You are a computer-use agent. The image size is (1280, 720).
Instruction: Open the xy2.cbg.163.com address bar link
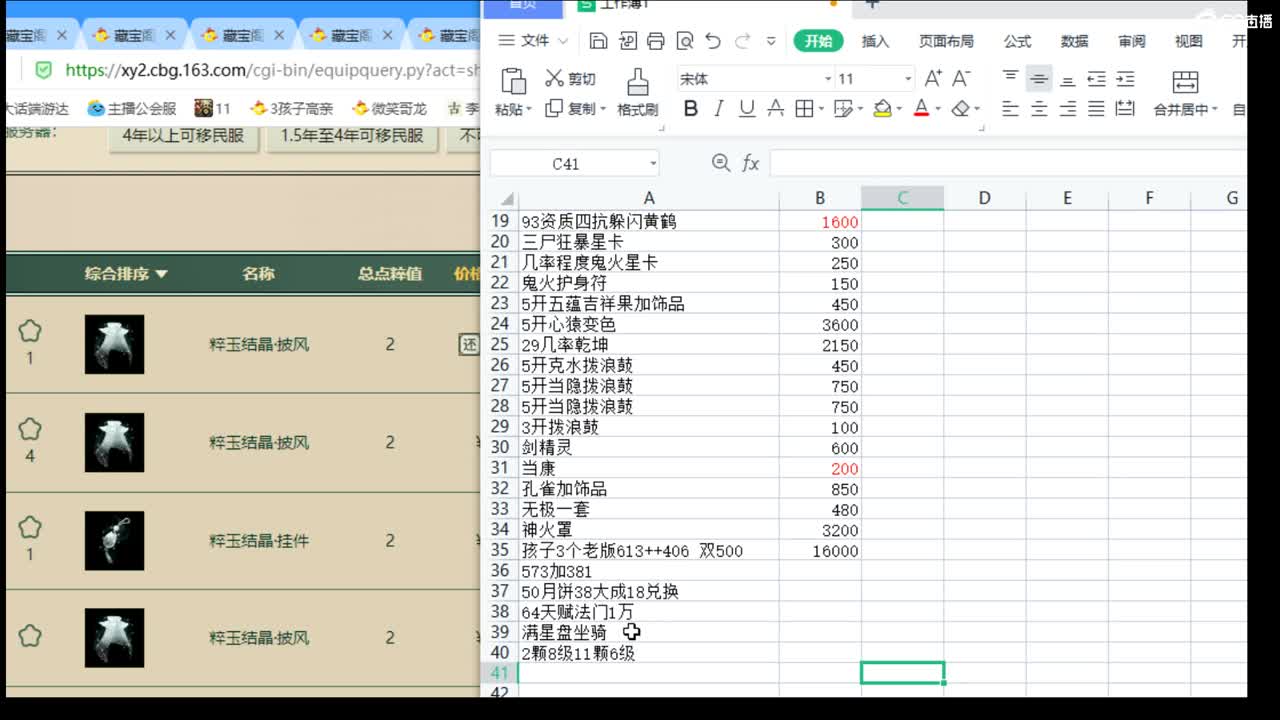(180, 72)
